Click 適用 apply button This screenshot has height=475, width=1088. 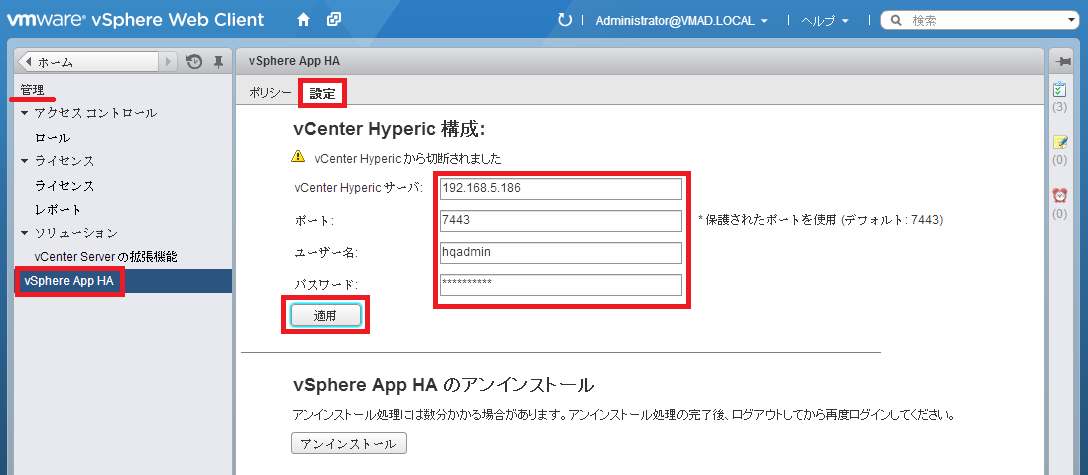tap(325, 315)
